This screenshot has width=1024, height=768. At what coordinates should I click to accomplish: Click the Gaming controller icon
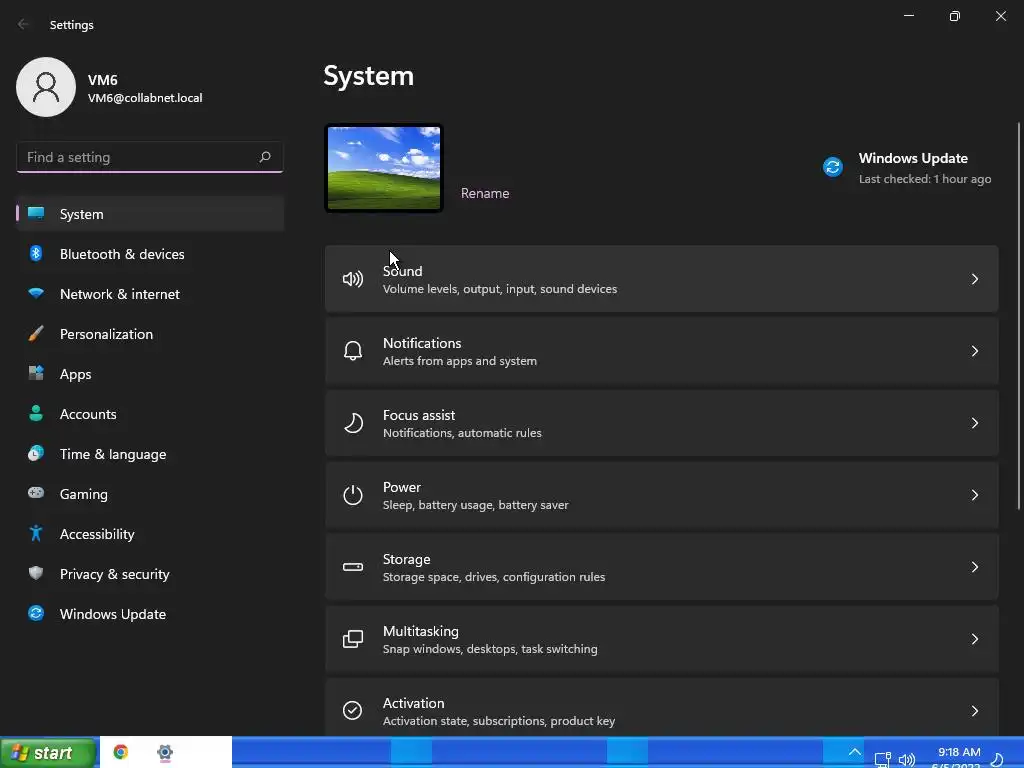click(x=36, y=493)
